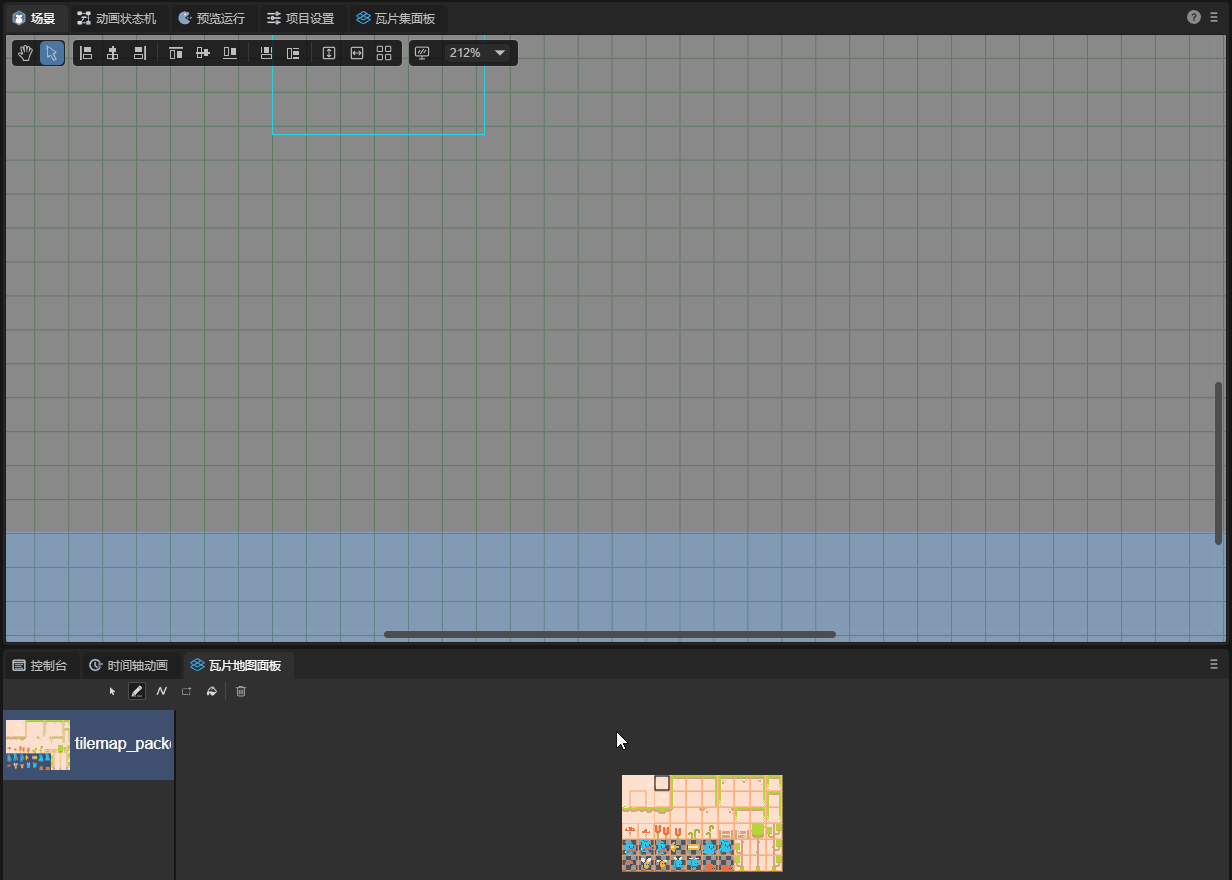Open the 时间轴动画 tab
The width and height of the screenshot is (1232, 880).
128,665
